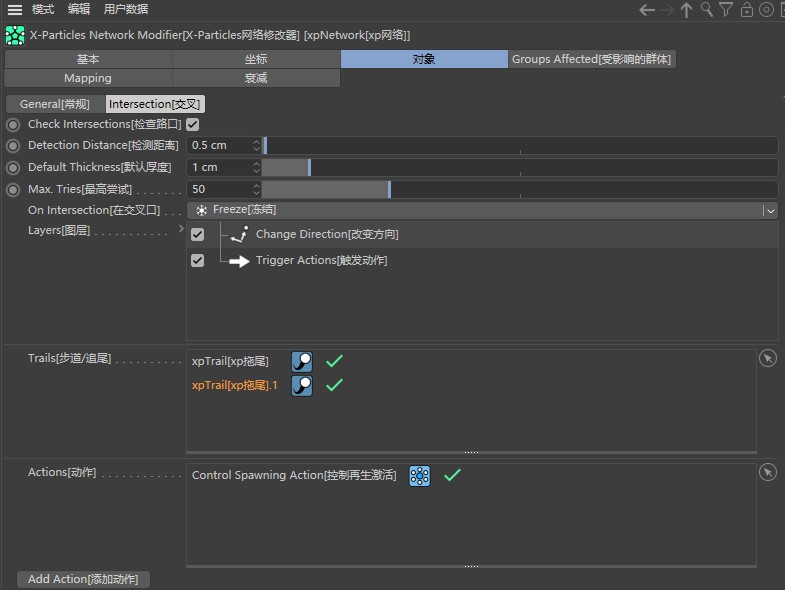
Task: Open the 编辑 menu
Action: point(79,9)
